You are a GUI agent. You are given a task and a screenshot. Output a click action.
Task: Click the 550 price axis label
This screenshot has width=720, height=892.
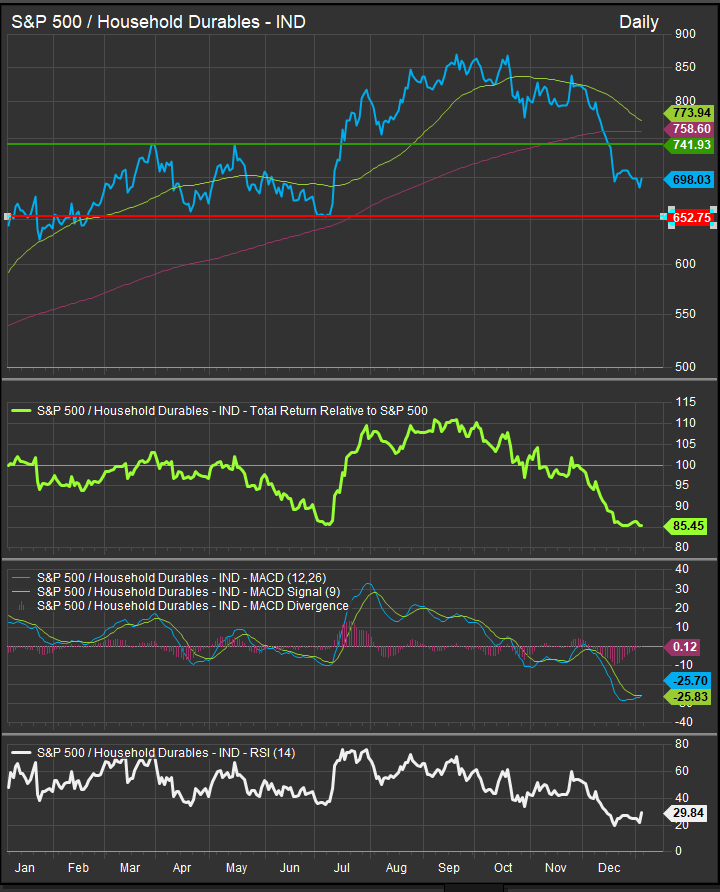coord(685,314)
